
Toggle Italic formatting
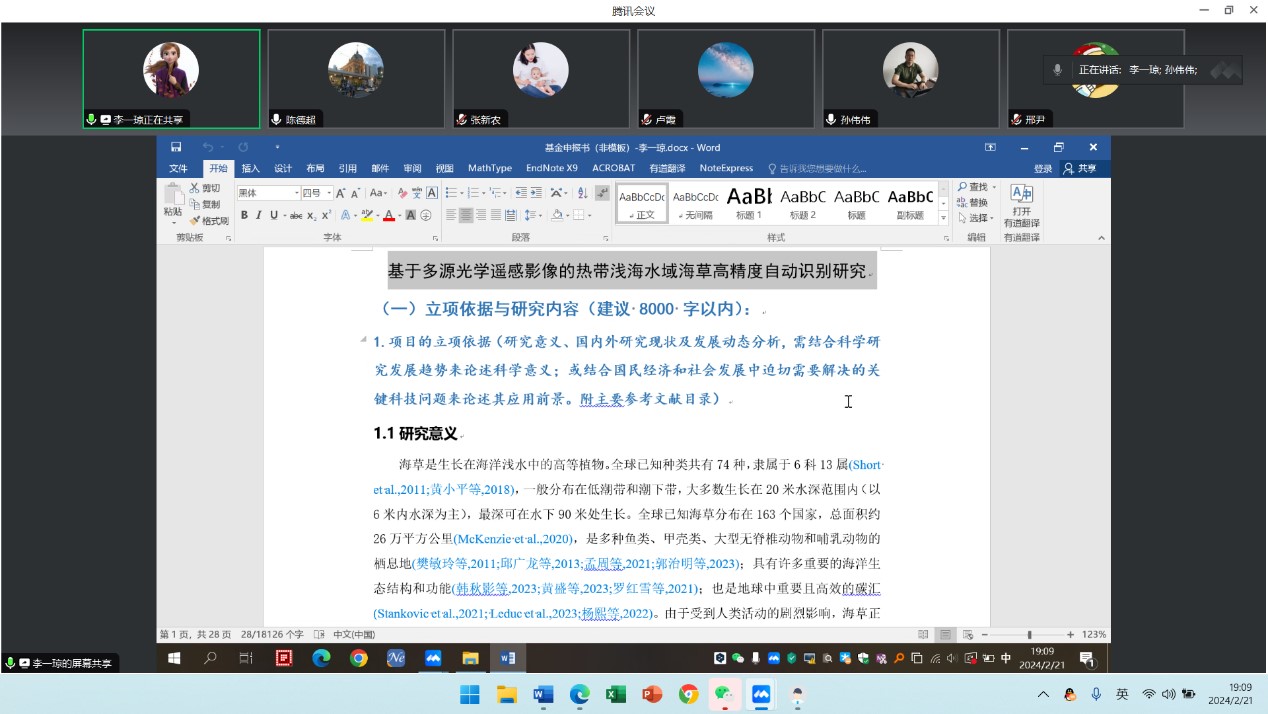[258, 215]
